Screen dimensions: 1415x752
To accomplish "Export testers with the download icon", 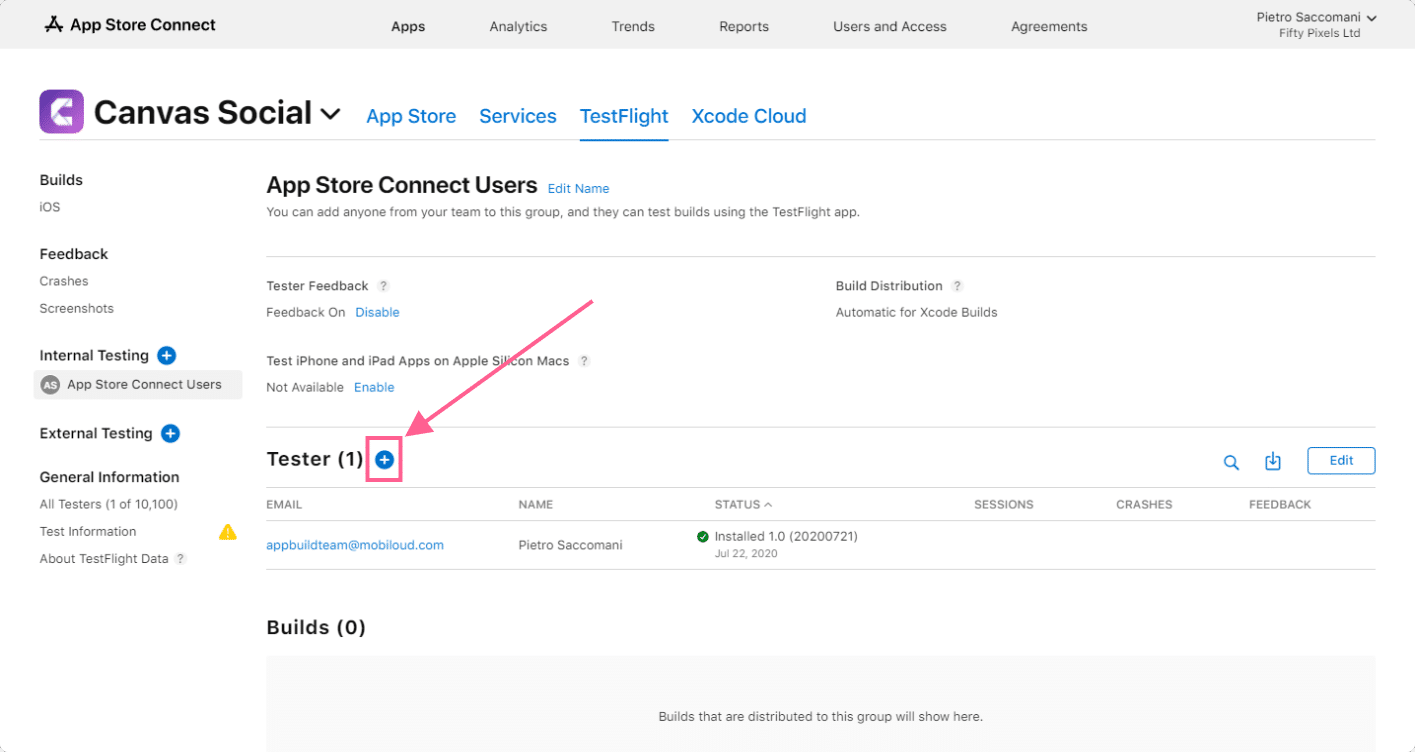I will (1273, 461).
